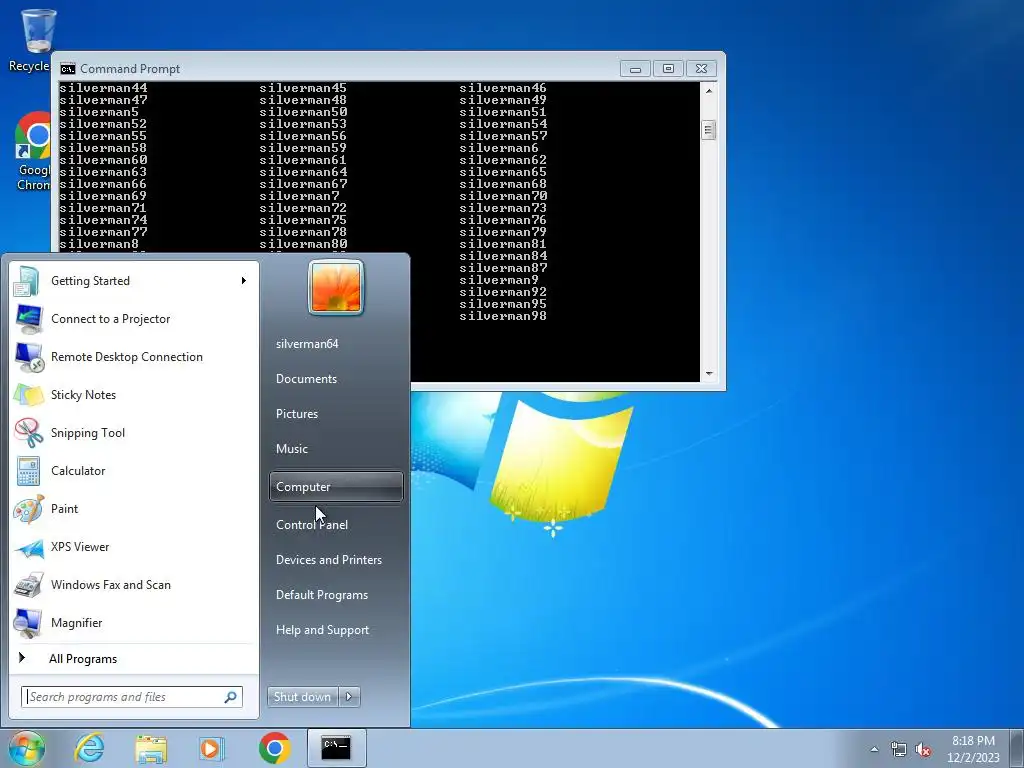
Task: Click the taskbar clock and date
Action: coord(973,749)
